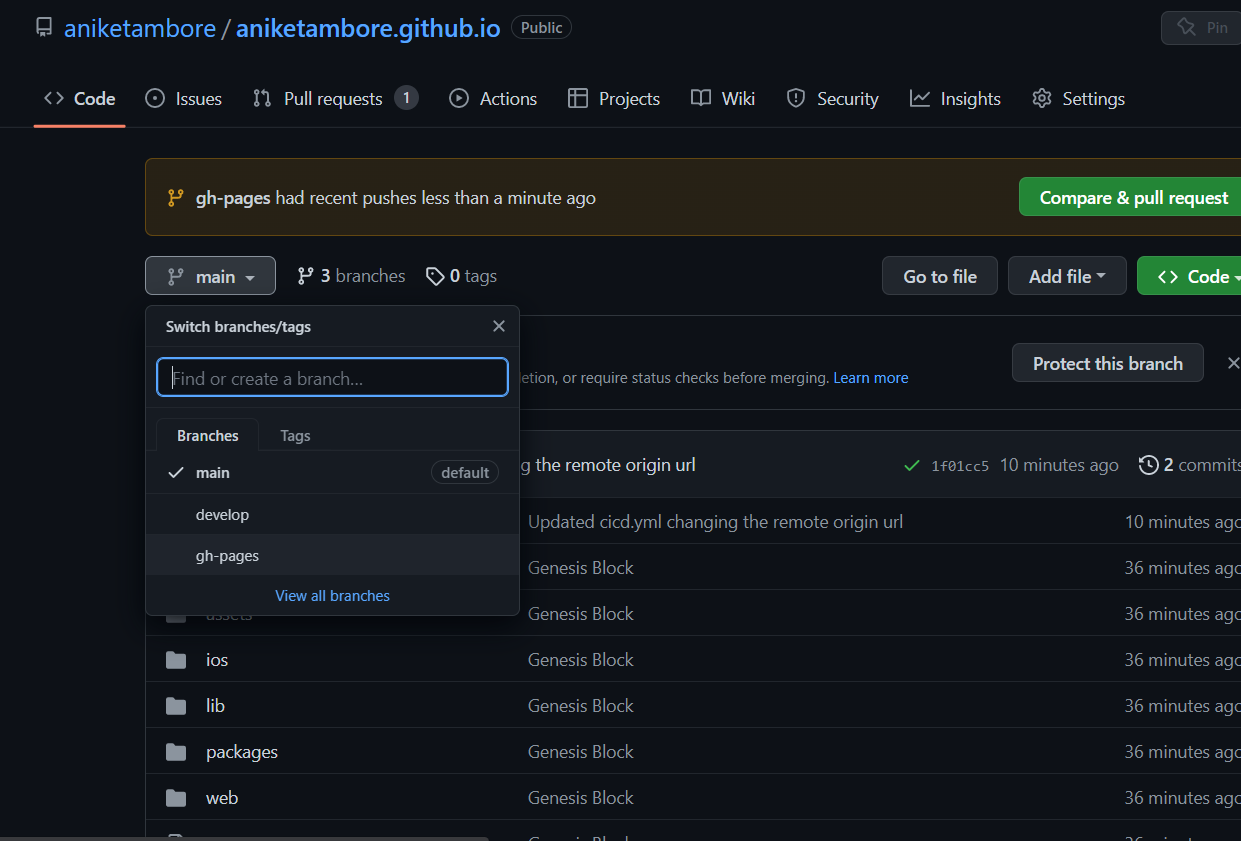This screenshot has height=841, width=1241.
Task: Click the web folder icon
Action: coord(176,798)
